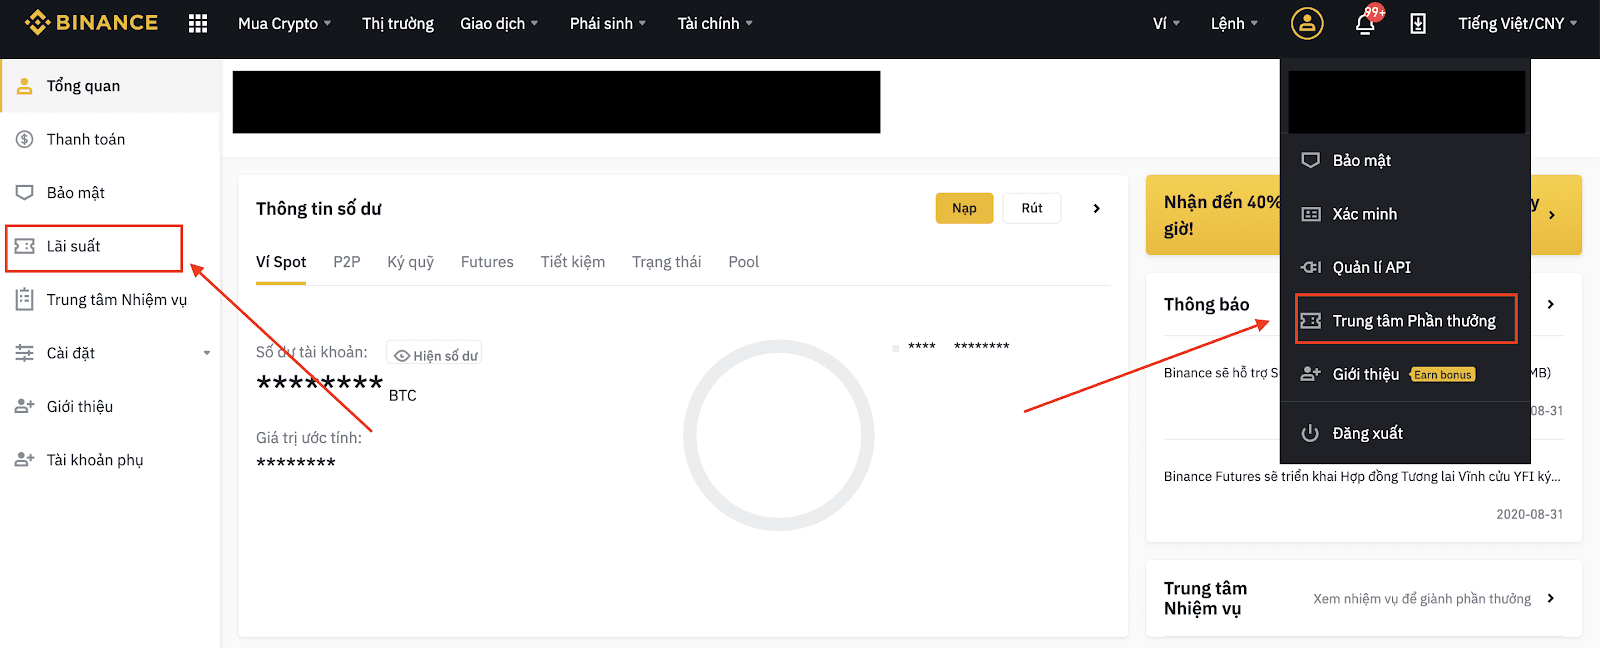Select the Ví Spot tab

point(281,262)
